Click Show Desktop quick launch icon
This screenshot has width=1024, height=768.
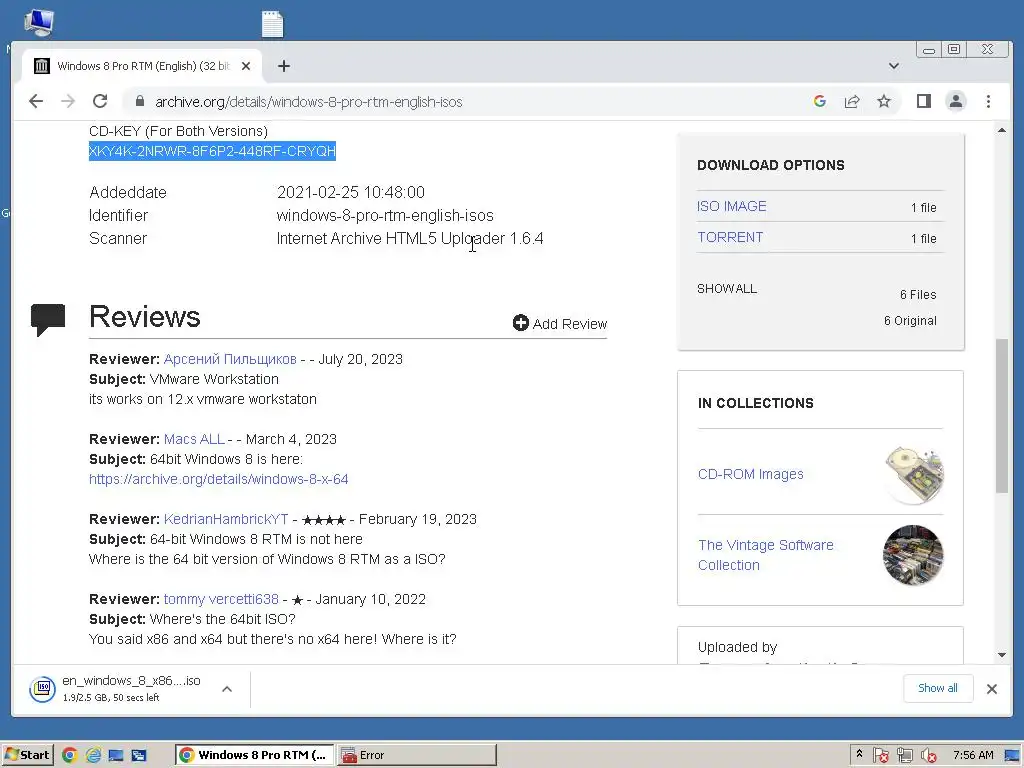[116, 755]
